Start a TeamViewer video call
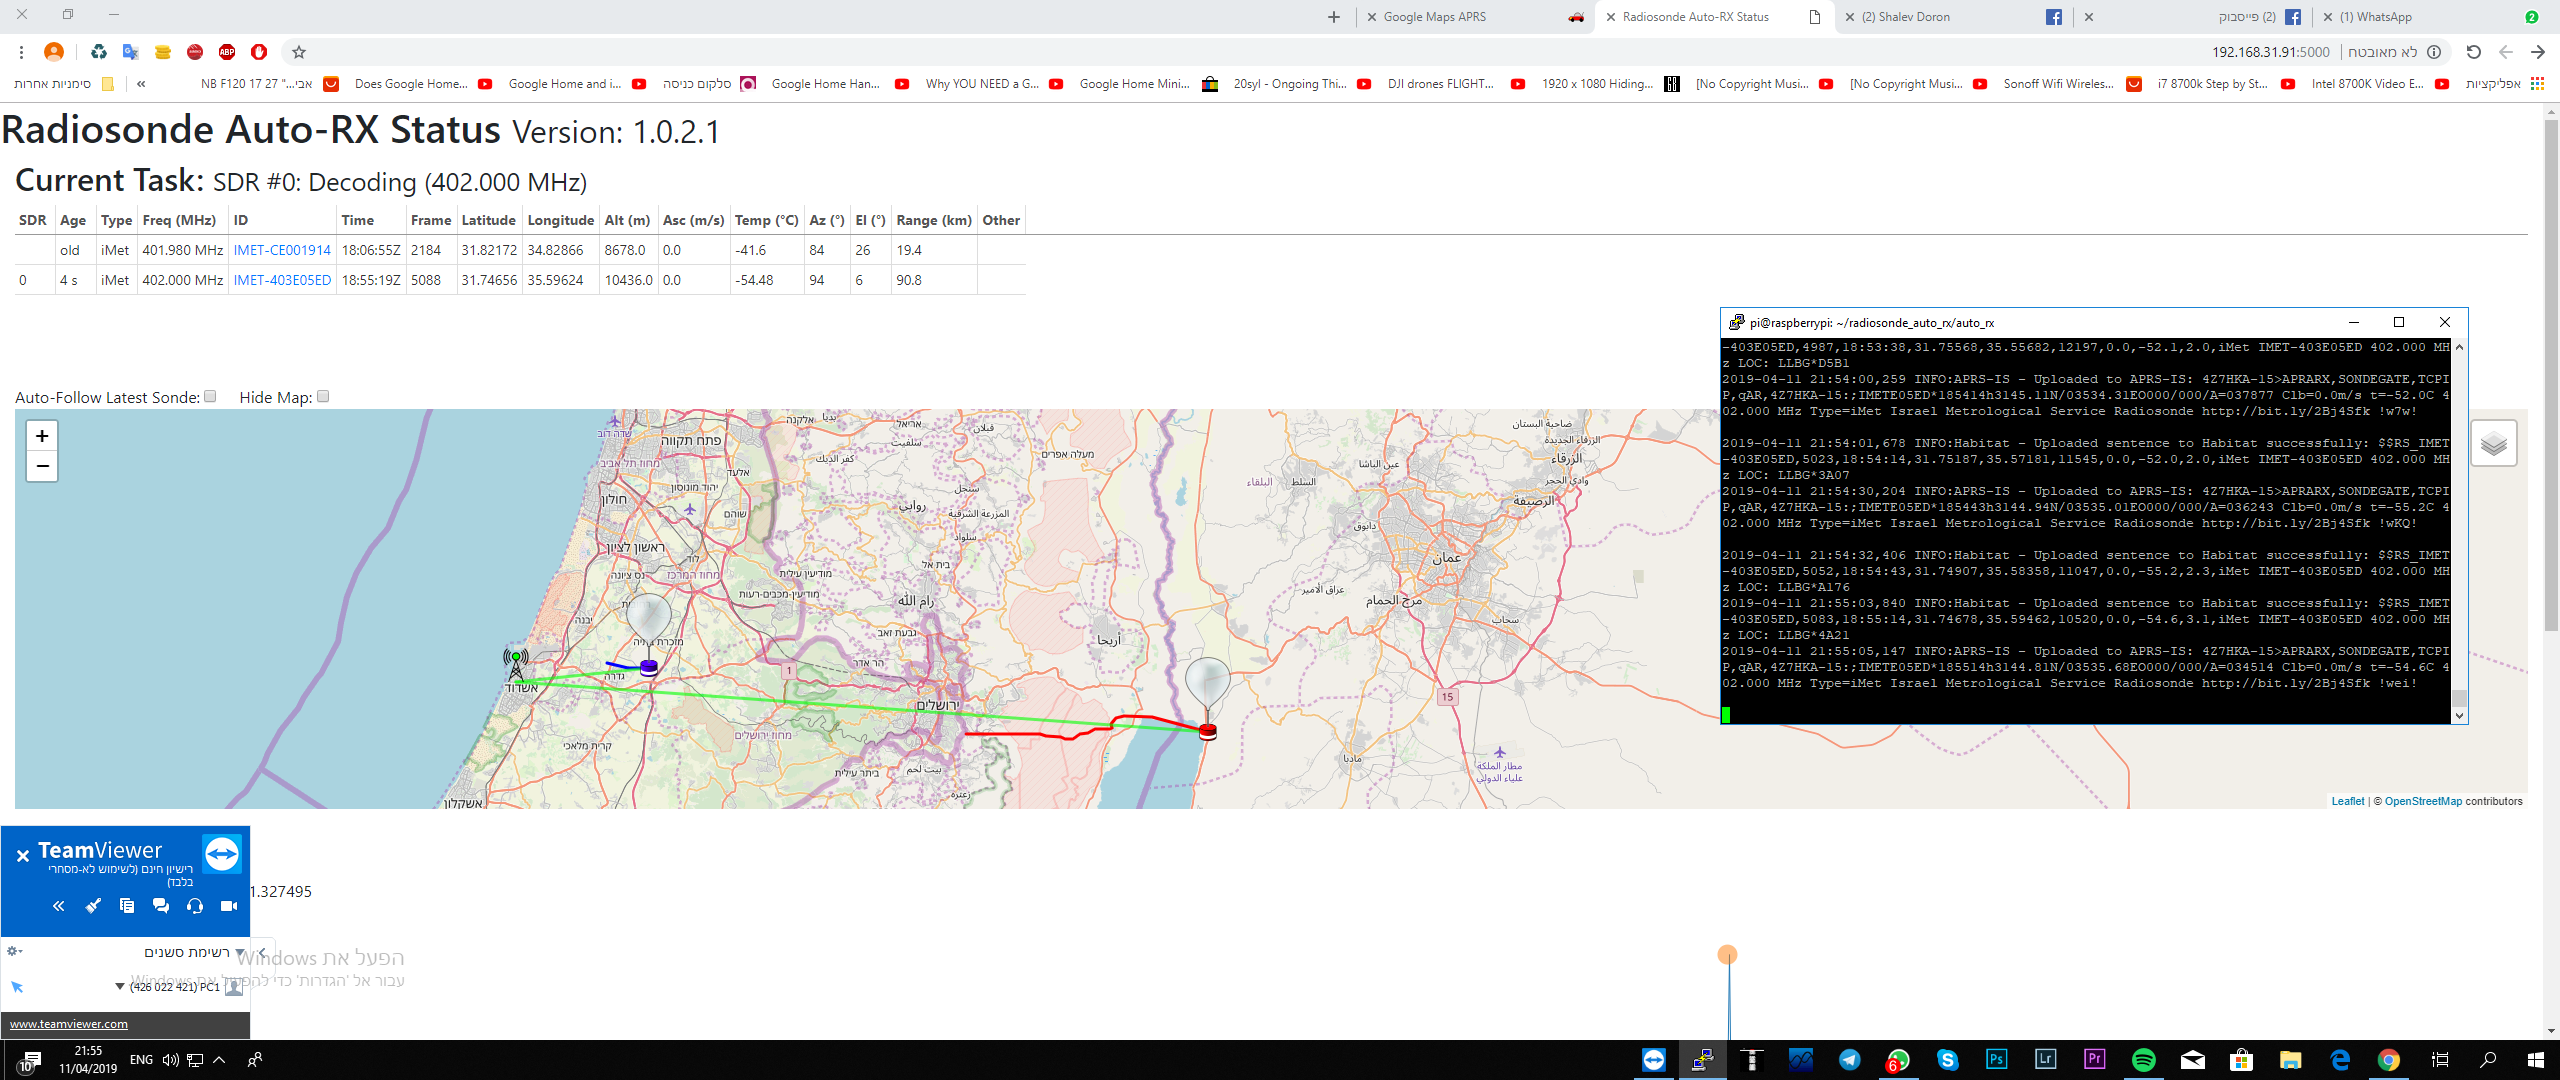The height and width of the screenshot is (1080, 2560). click(x=228, y=906)
